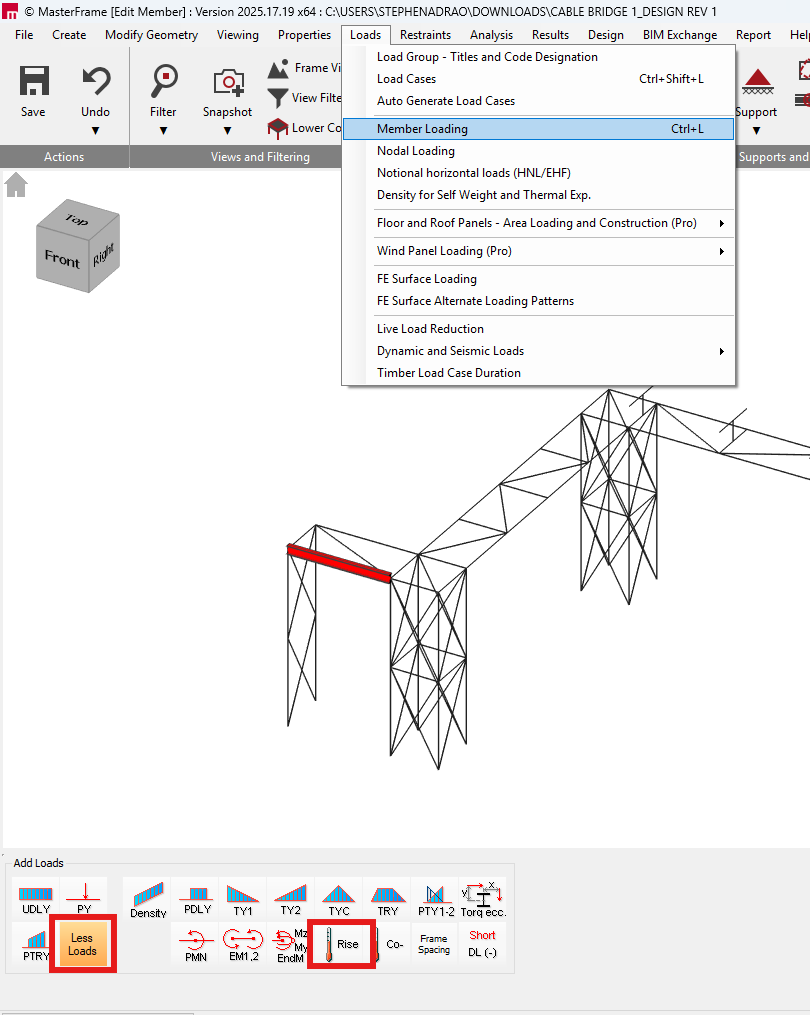Click the View Filter funnel icon
The image size is (810, 1015).
[x=278, y=98]
